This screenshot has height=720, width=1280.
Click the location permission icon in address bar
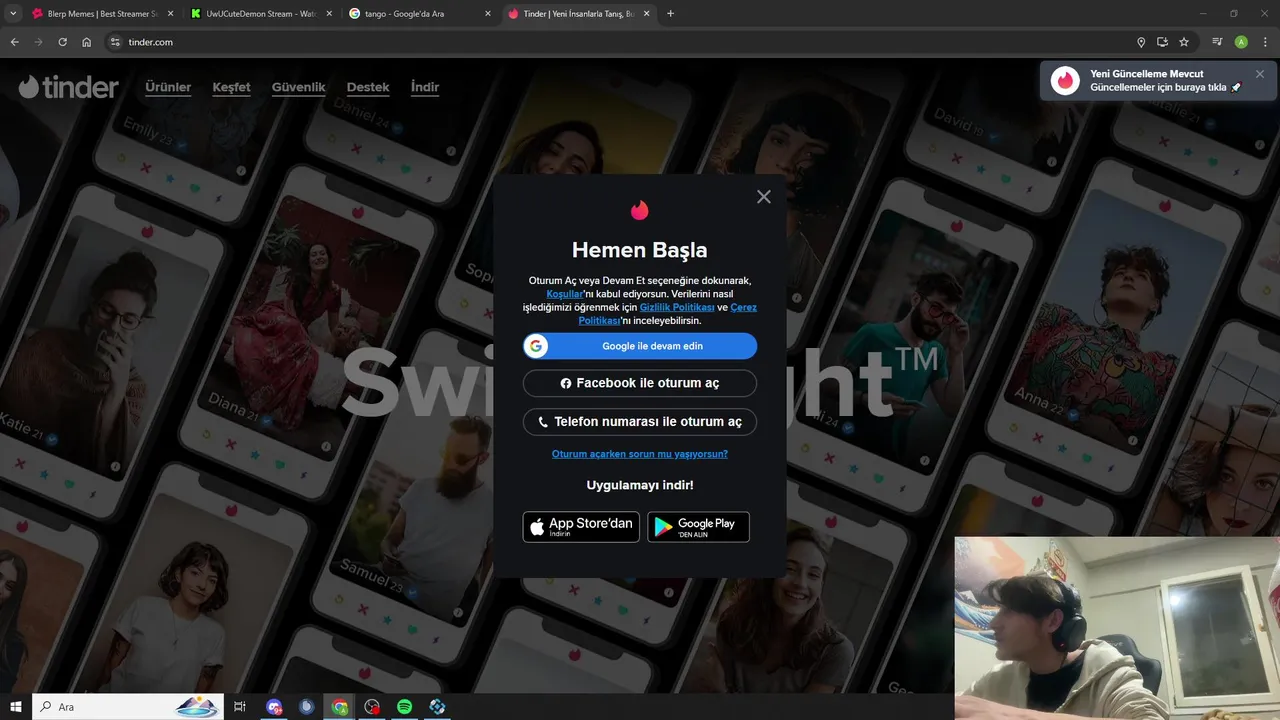1141,42
